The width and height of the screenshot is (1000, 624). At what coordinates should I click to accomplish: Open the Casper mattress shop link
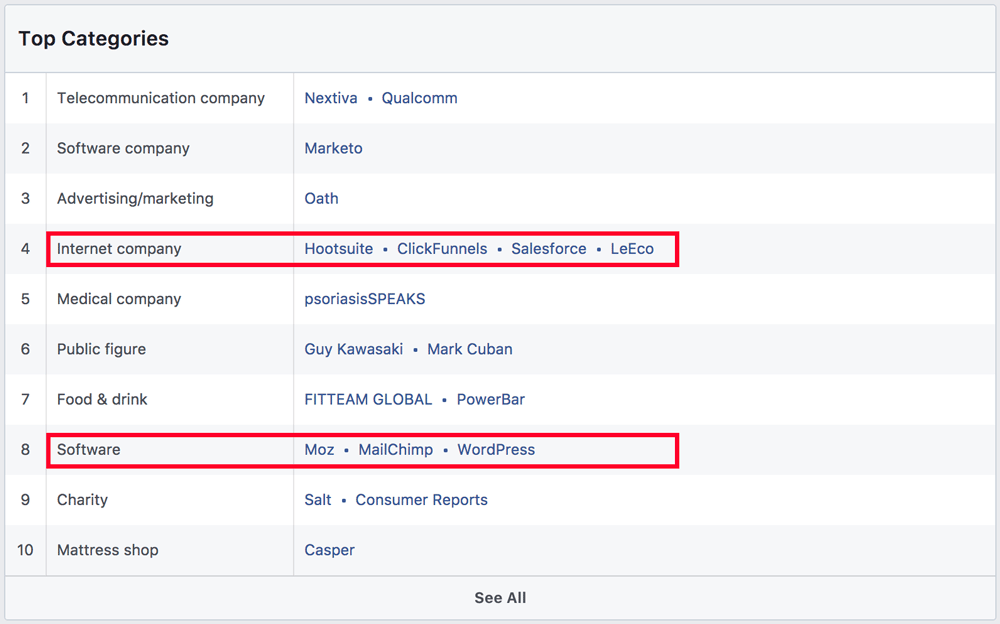pyautogui.click(x=329, y=550)
